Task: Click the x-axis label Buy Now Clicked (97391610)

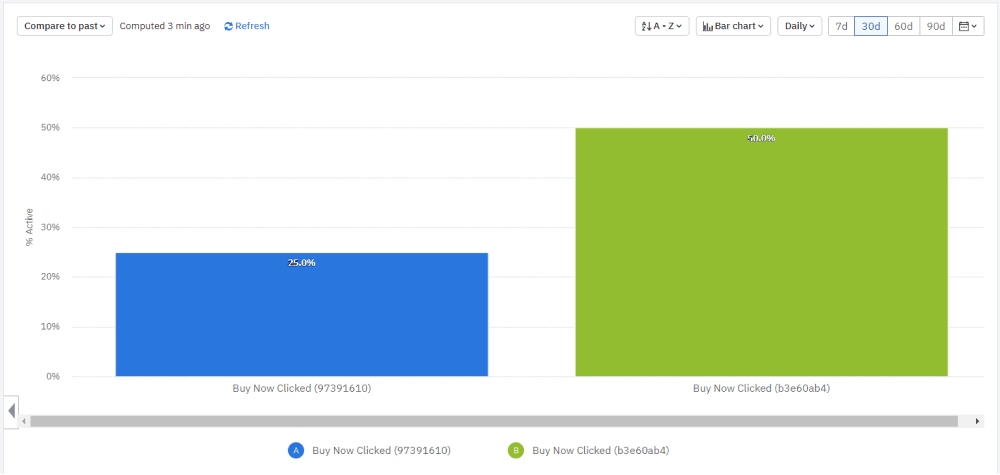Action: (302, 388)
